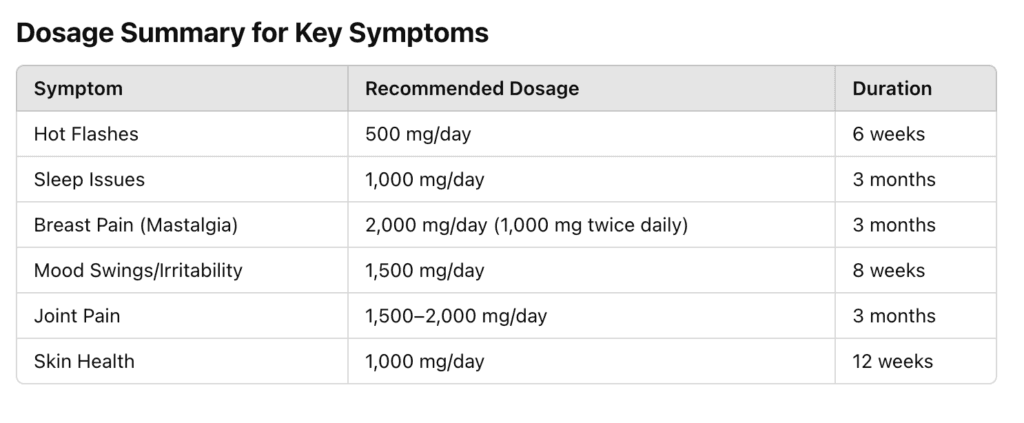Click the 2,000 mg/day twice daily dosage cell
Viewport: 1024px width, 423px height.
591,225
